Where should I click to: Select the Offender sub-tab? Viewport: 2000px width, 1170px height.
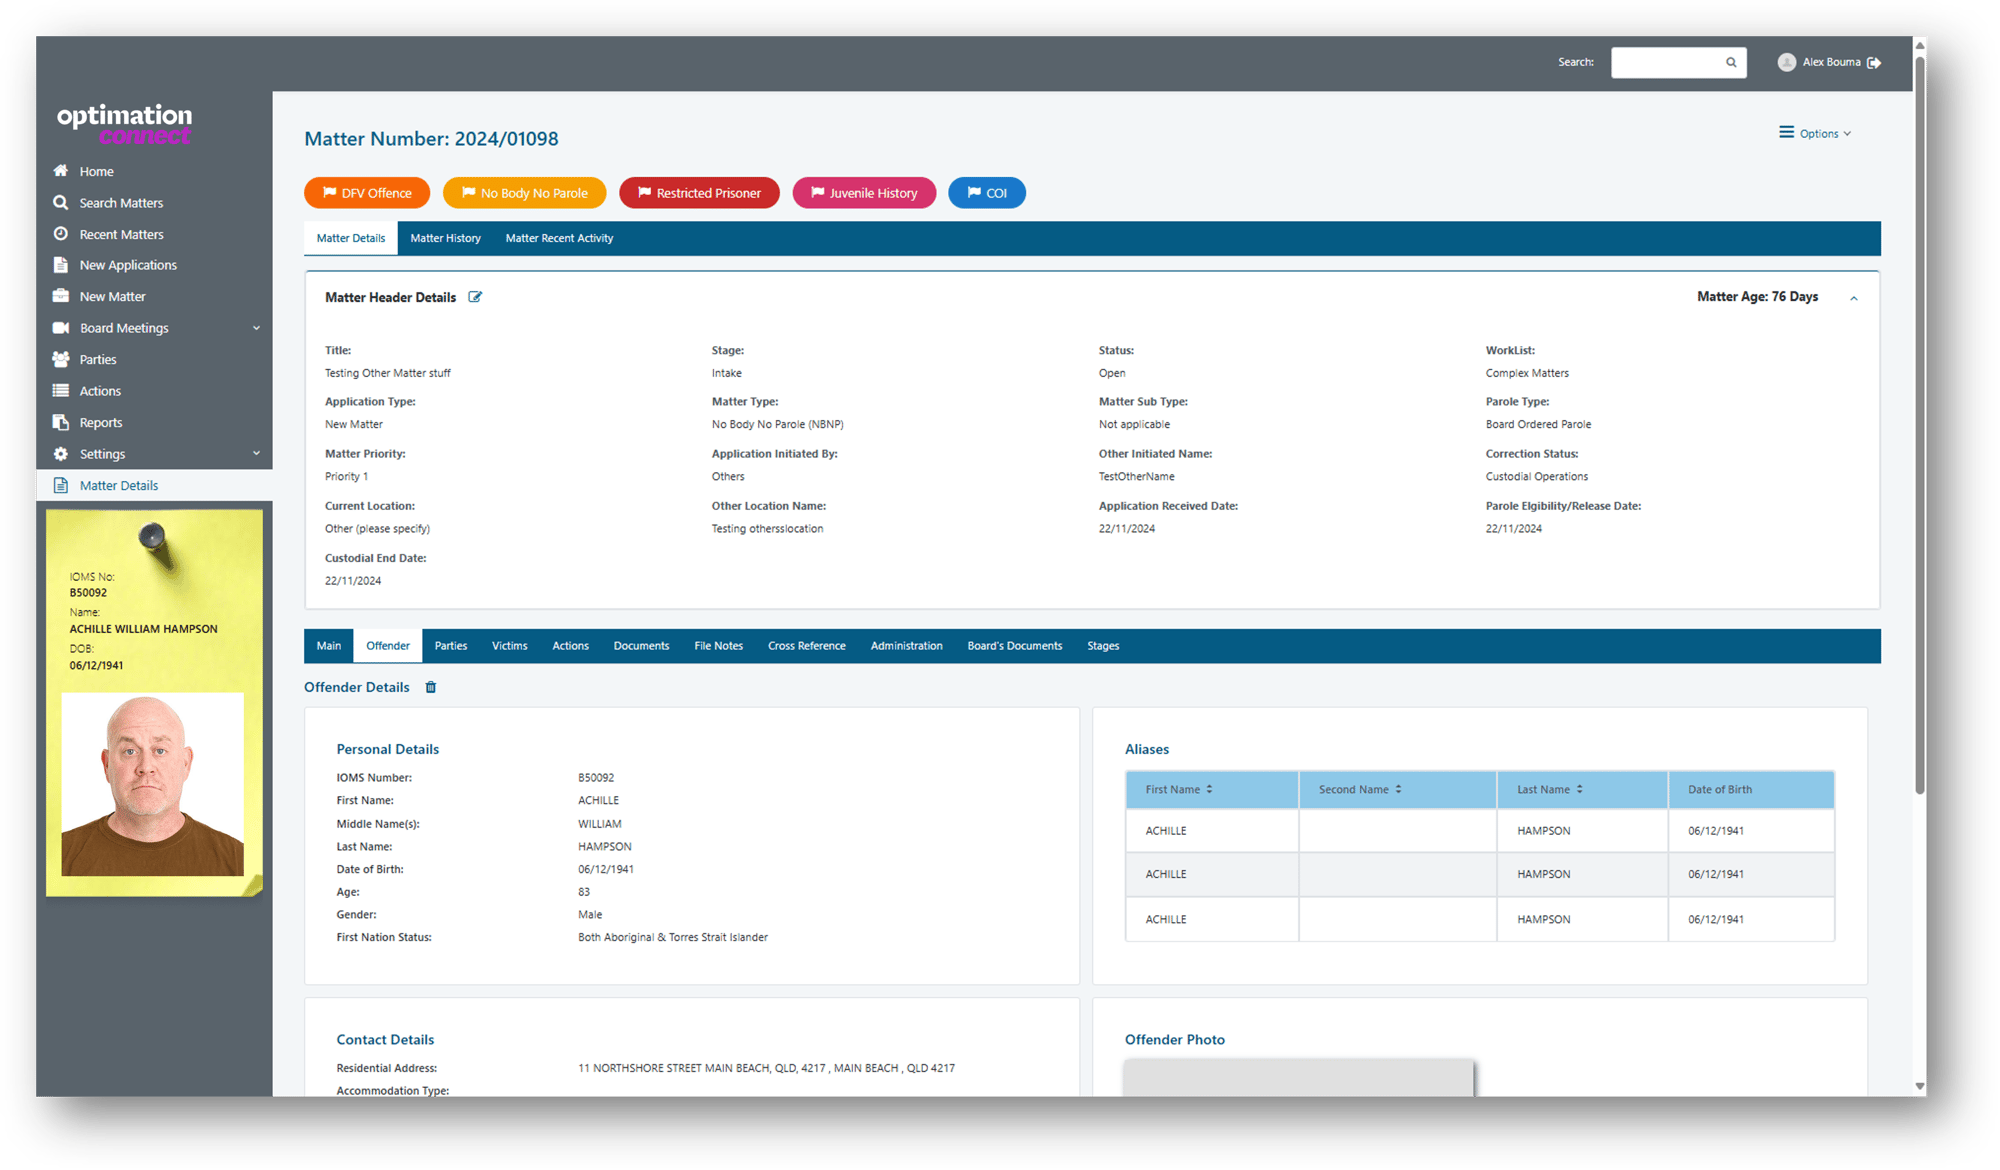tap(389, 645)
